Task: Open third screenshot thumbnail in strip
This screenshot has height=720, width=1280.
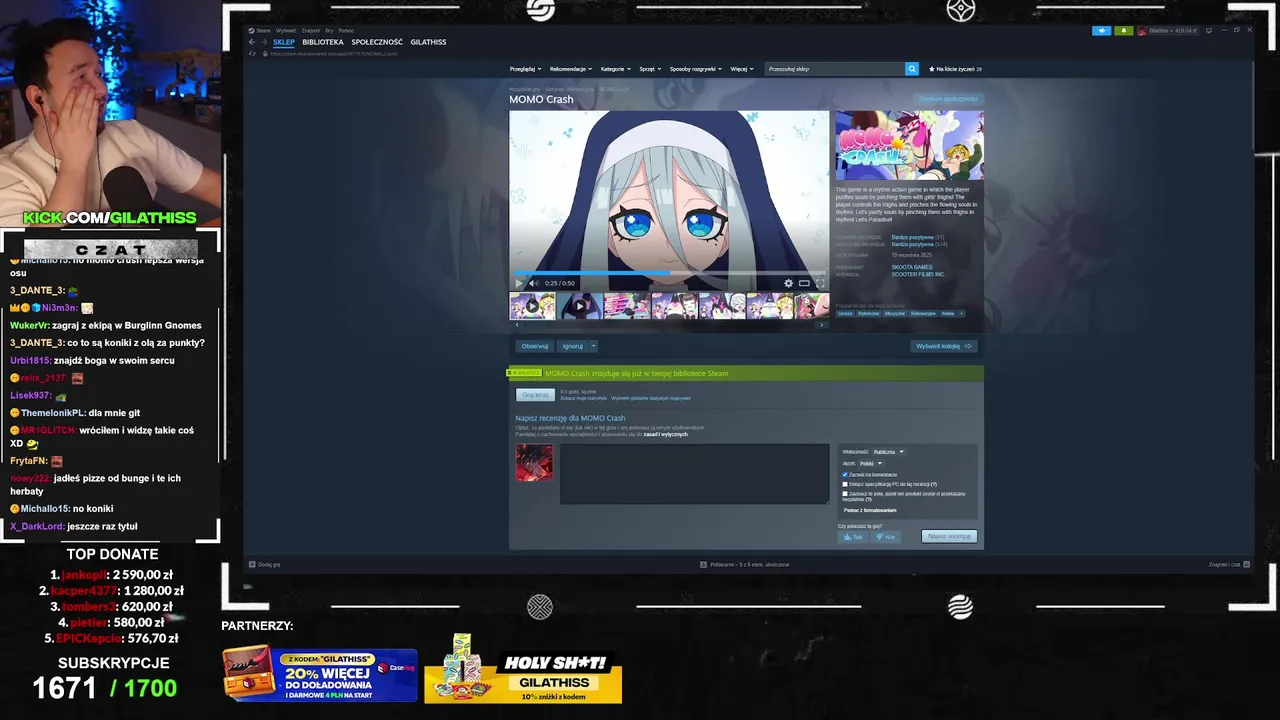Action: tap(626, 306)
